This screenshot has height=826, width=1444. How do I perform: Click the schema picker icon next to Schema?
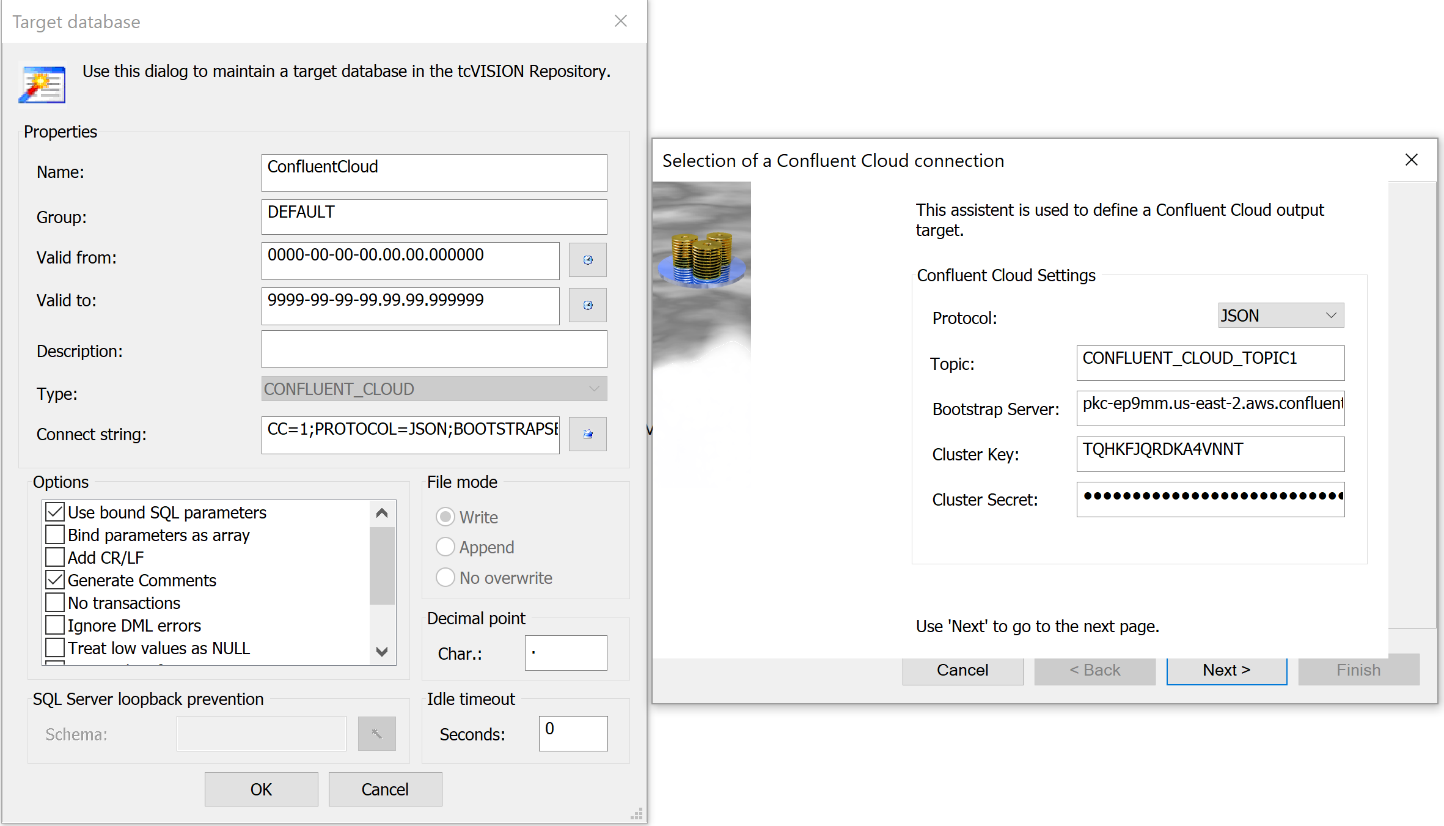(x=377, y=734)
